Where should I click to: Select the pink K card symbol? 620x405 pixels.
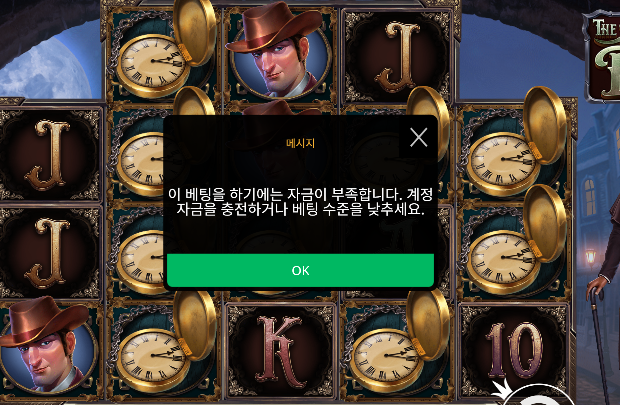pyautogui.click(x=280, y=351)
